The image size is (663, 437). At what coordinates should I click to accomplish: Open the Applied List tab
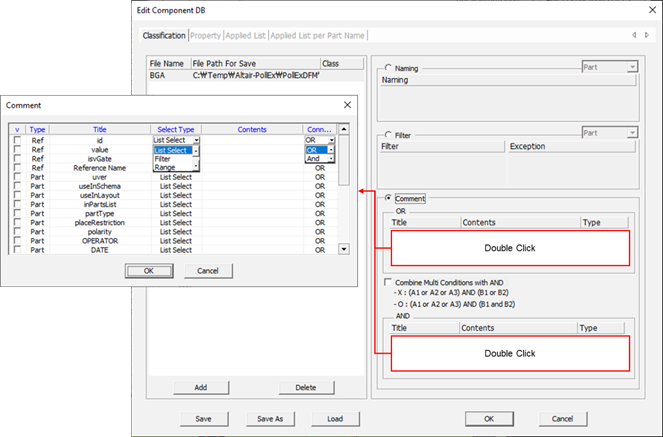[x=247, y=35]
